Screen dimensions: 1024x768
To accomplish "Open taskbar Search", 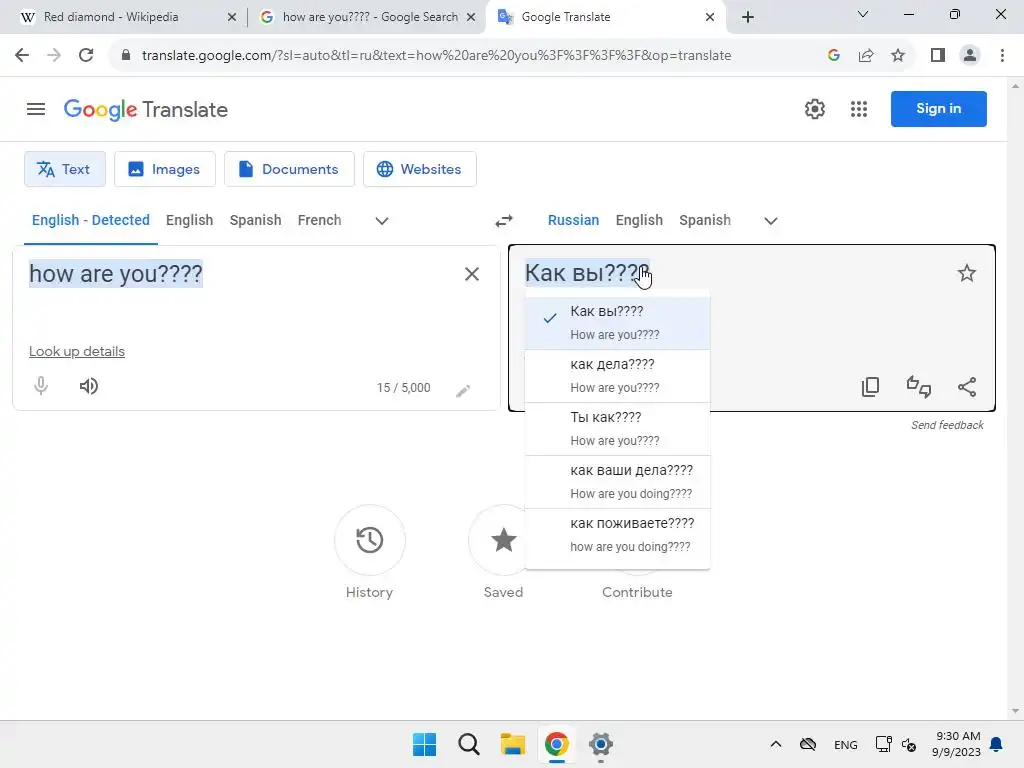I will click(468, 744).
